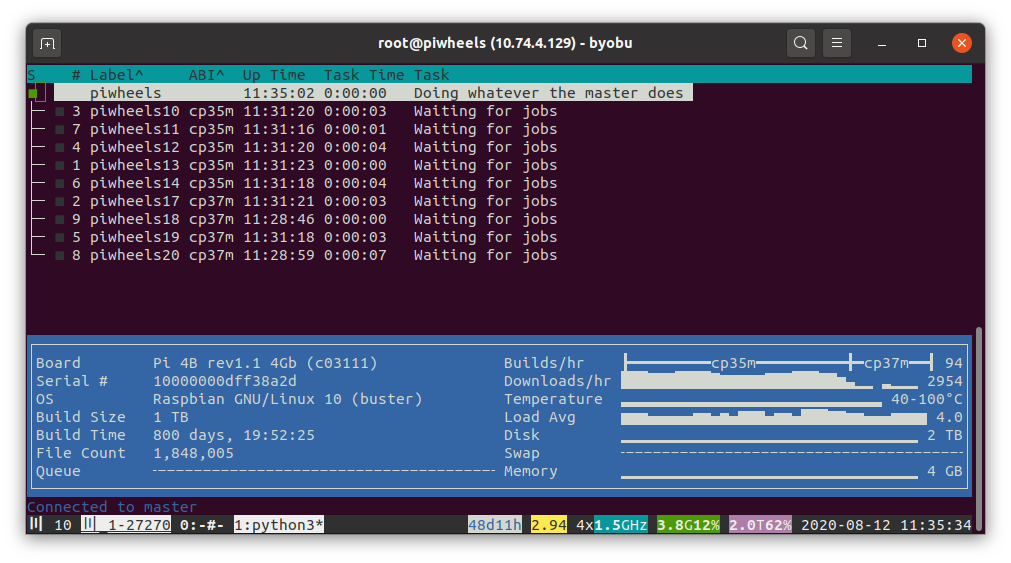Click the OS value Raspbian GNU/Linux 10
The width and height of the screenshot is (1011, 563).
pyautogui.click(x=247, y=399)
